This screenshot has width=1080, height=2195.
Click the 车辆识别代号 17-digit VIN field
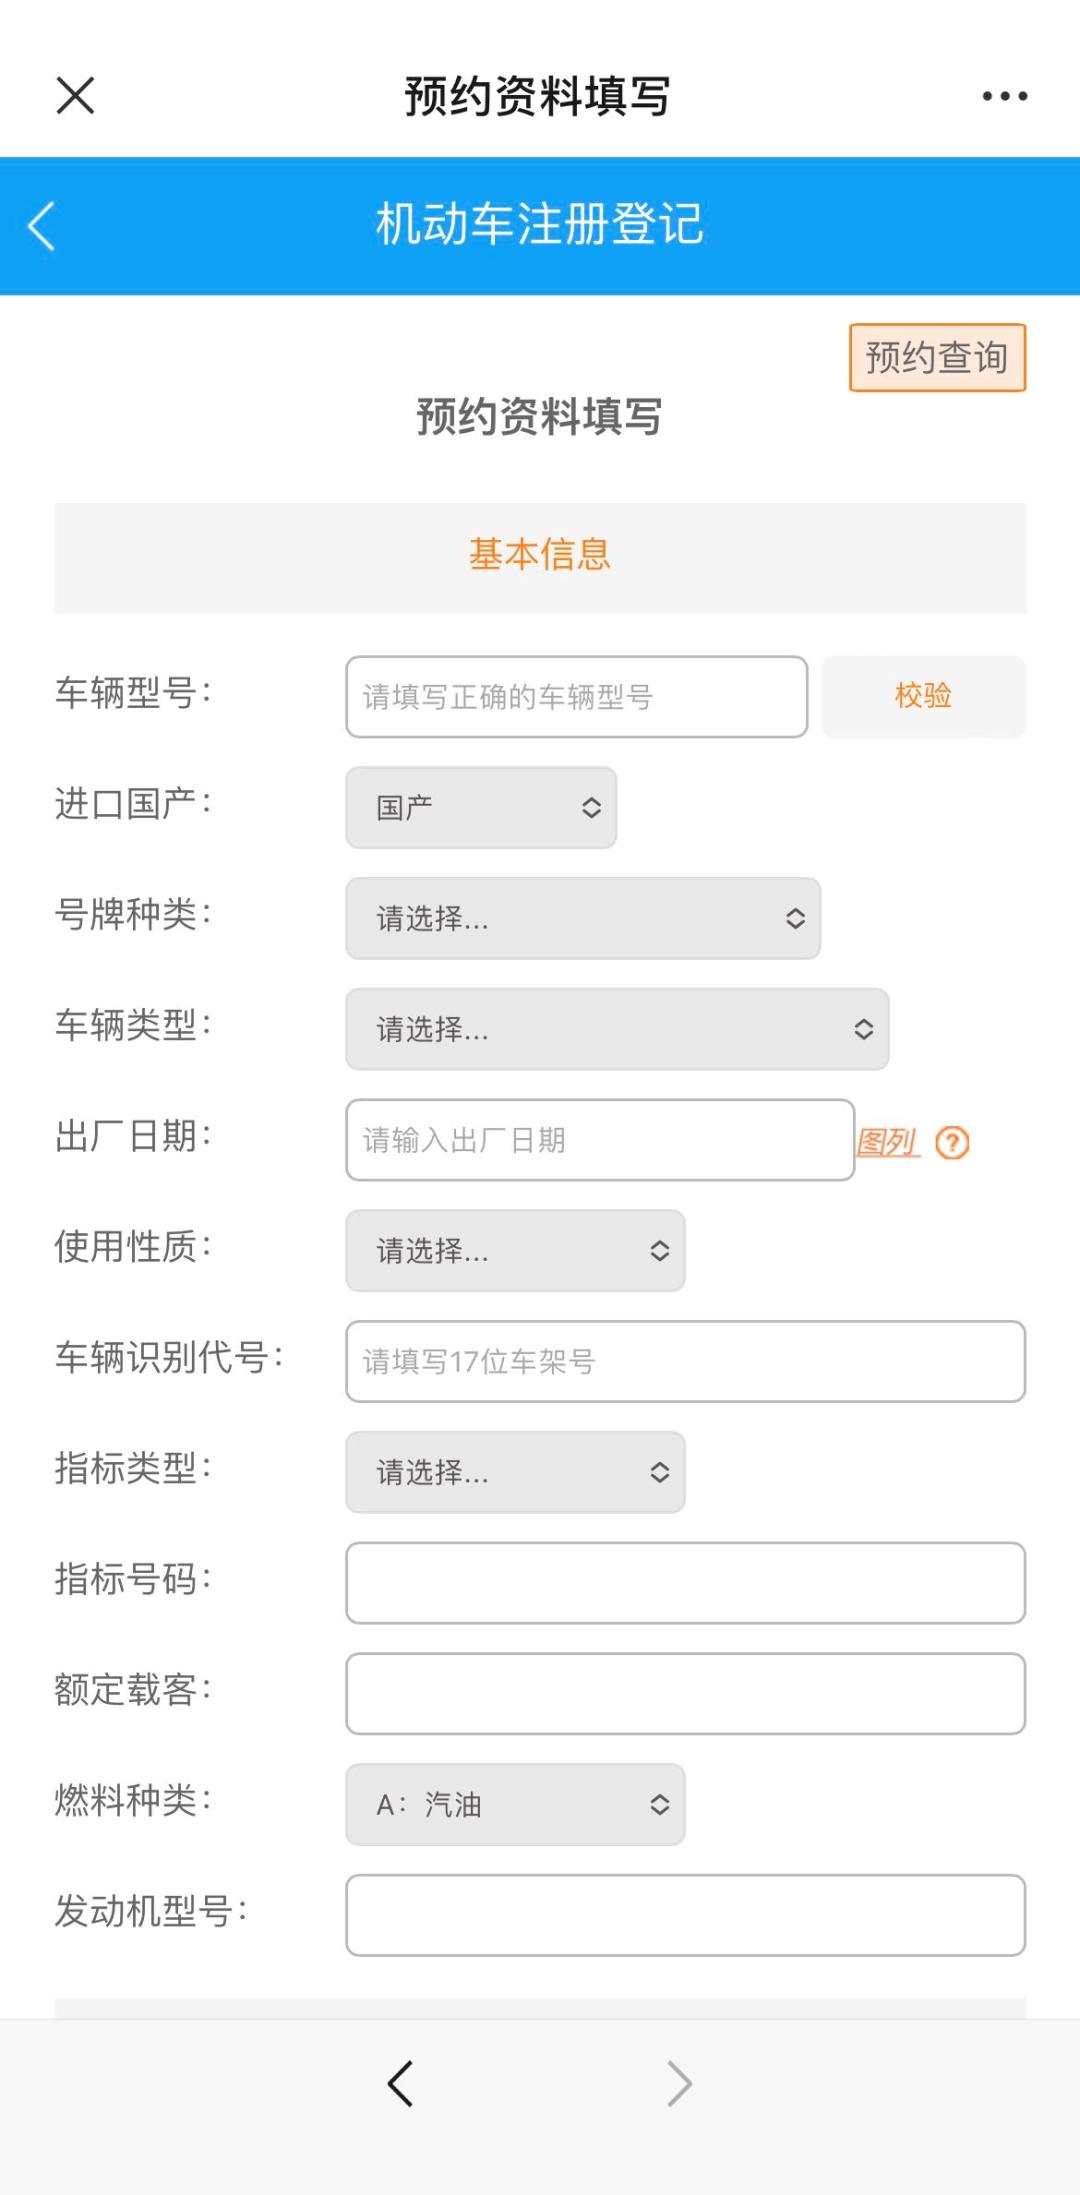(684, 1360)
